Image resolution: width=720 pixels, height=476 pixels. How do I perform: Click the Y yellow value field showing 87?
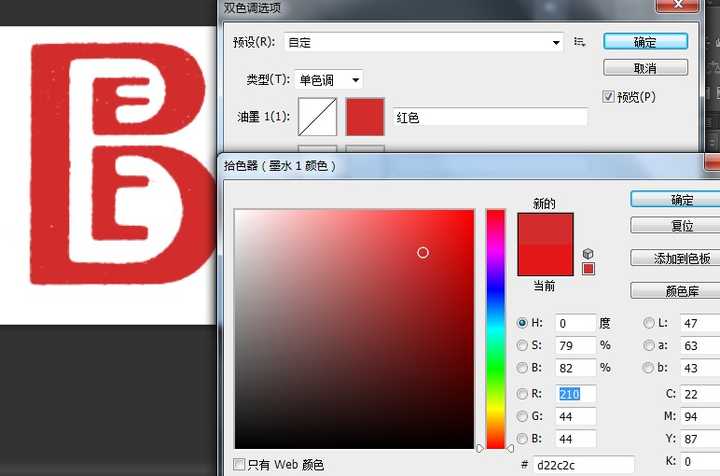700,439
